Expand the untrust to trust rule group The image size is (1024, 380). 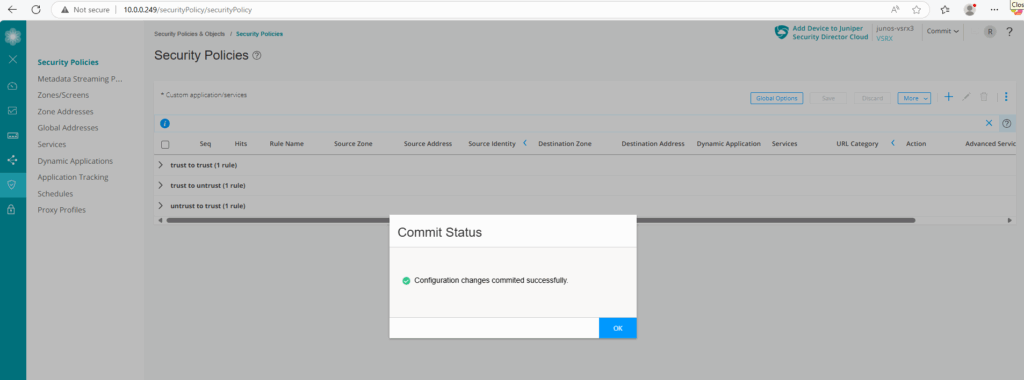tap(161, 206)
